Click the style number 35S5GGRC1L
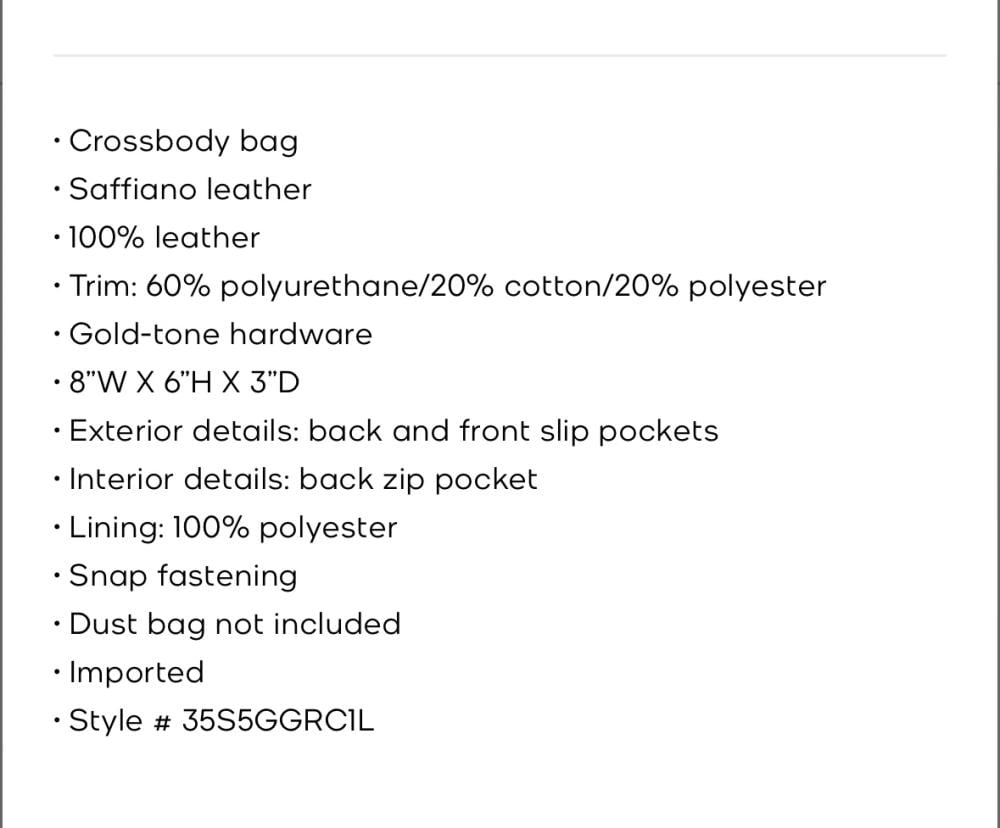The height and width of the screenshot is (828, 1000). [x=278, y=721]
